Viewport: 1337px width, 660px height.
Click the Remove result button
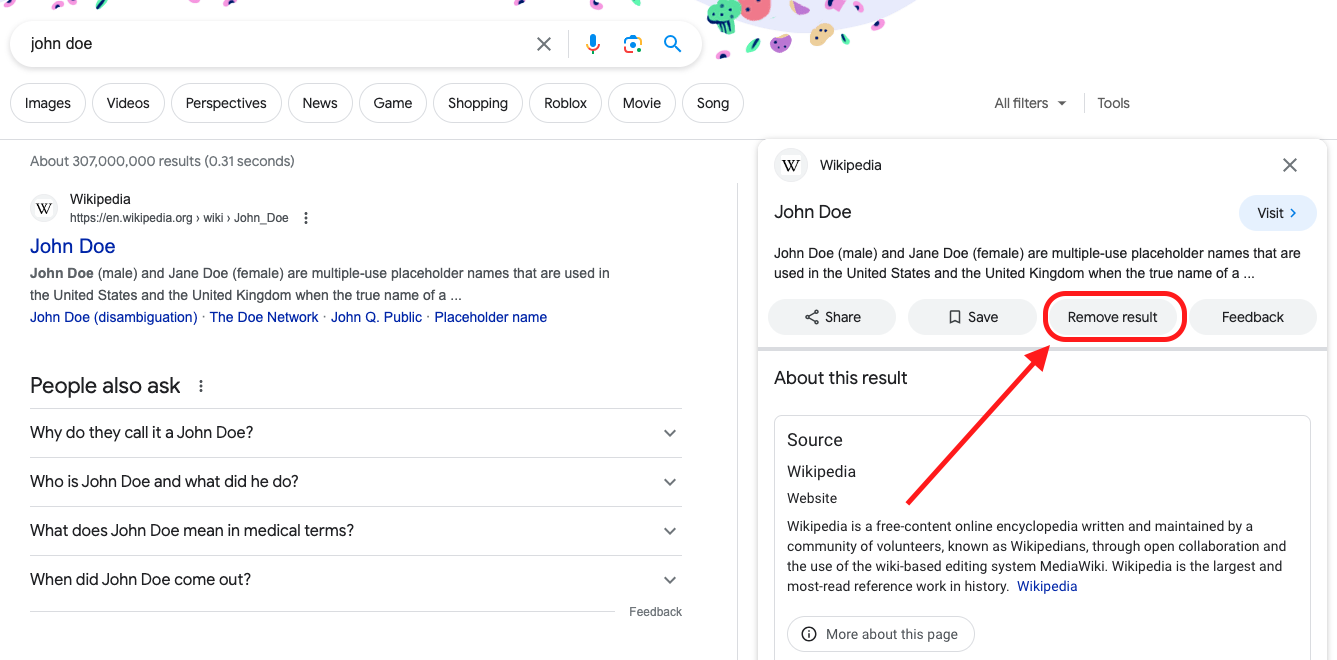tap(1113, 316)
